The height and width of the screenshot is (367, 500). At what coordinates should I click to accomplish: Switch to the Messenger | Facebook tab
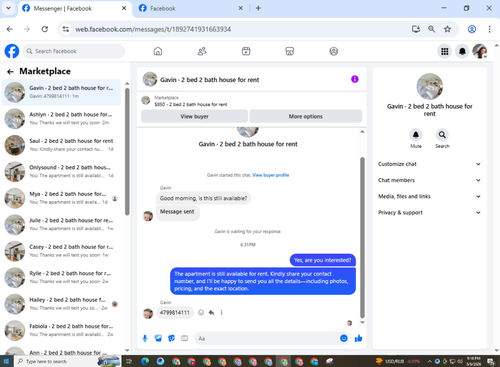point(74,8)
